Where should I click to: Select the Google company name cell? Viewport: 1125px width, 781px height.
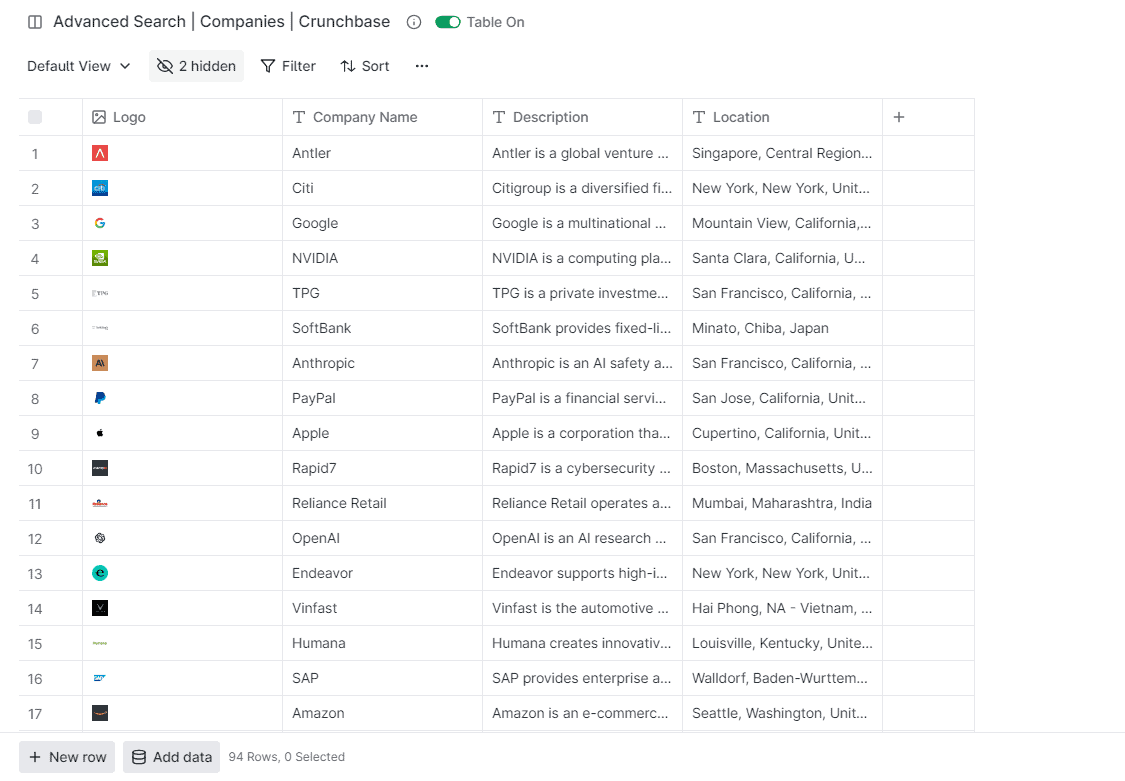(382, 223)
